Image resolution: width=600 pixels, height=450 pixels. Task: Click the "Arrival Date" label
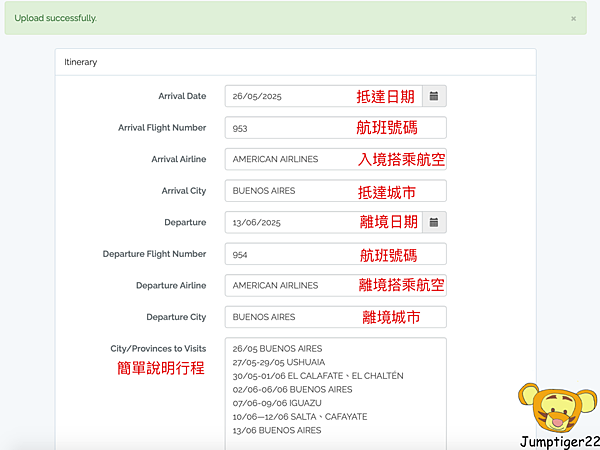[182, 96]
